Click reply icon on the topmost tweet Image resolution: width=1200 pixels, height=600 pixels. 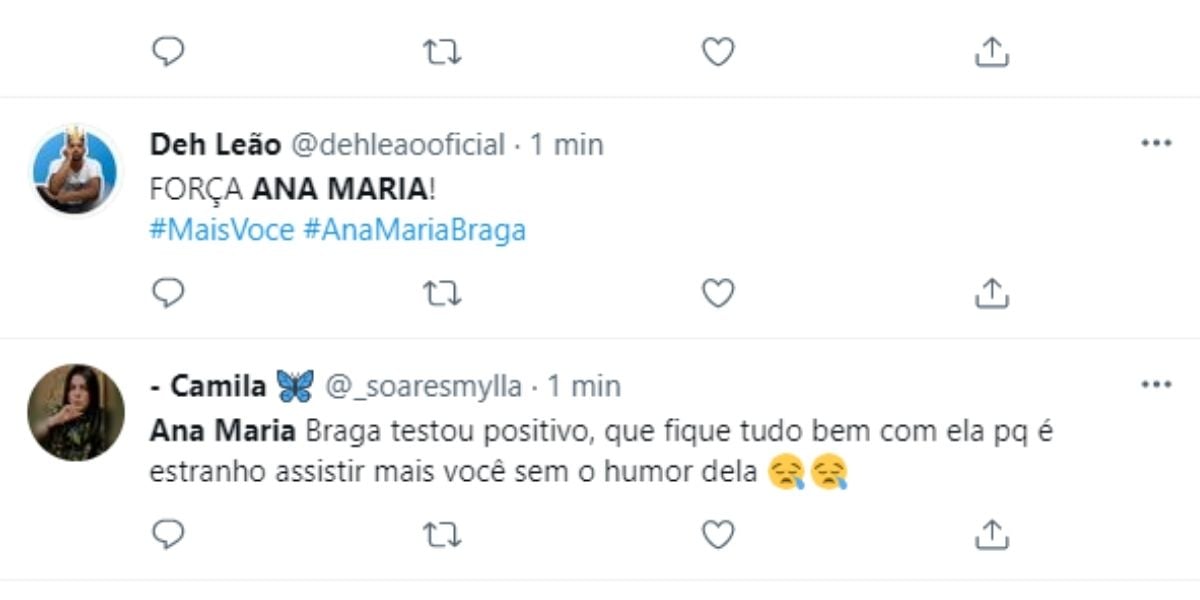(x=168, y=52)
